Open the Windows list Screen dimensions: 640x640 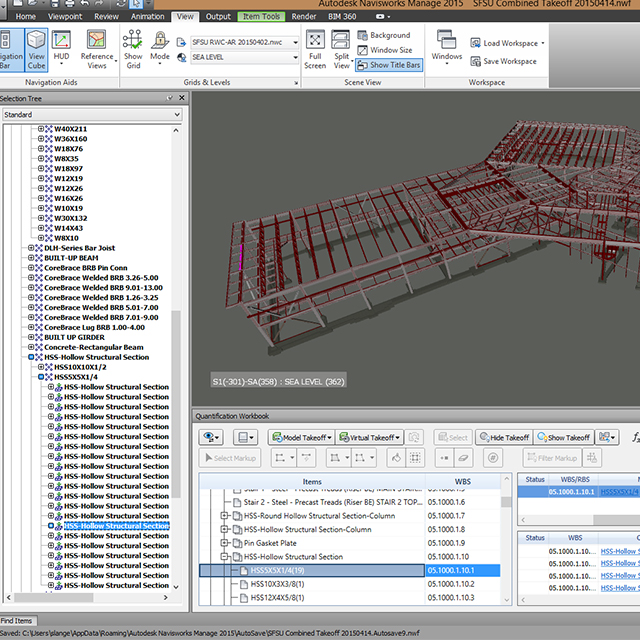tap(447, 47)
